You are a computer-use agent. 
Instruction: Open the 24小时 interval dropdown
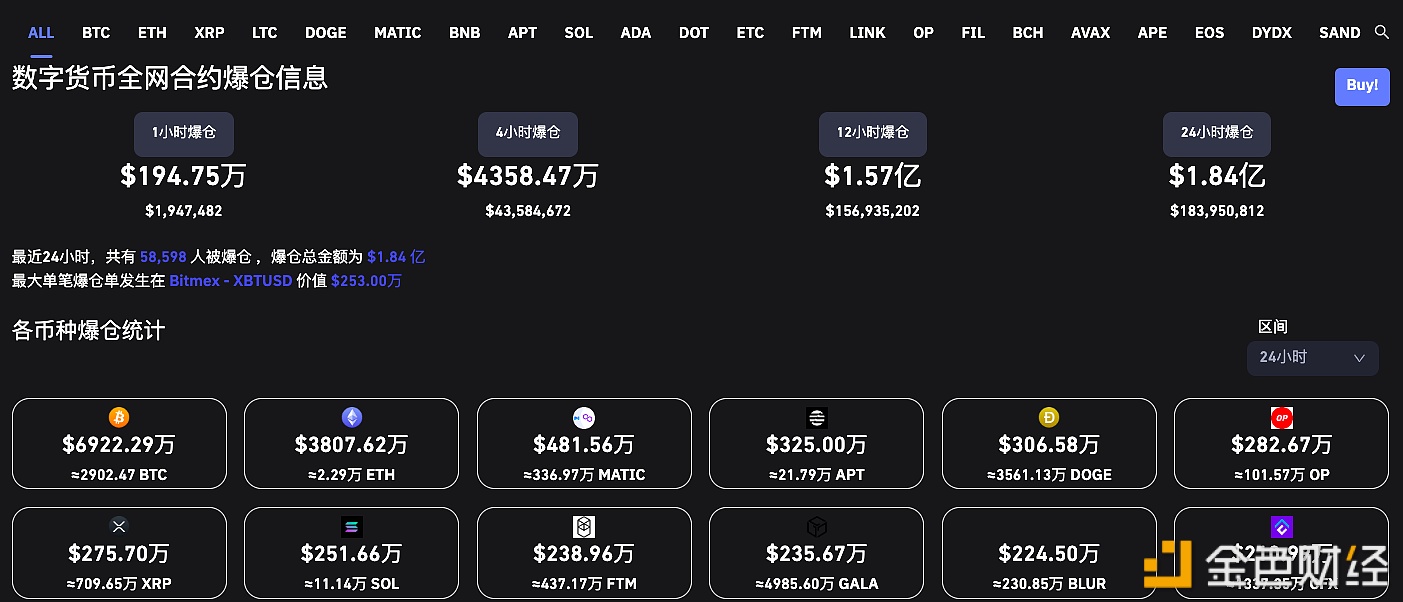click(1312, 358)
